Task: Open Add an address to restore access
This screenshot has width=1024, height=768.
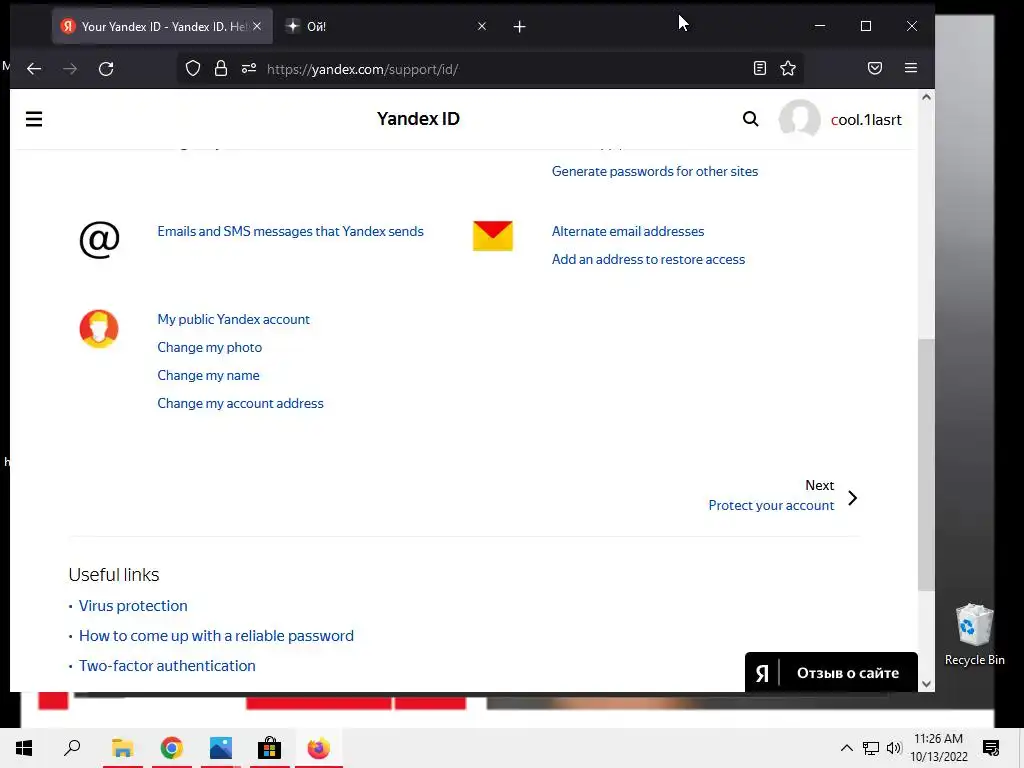Action: point(648,259)
